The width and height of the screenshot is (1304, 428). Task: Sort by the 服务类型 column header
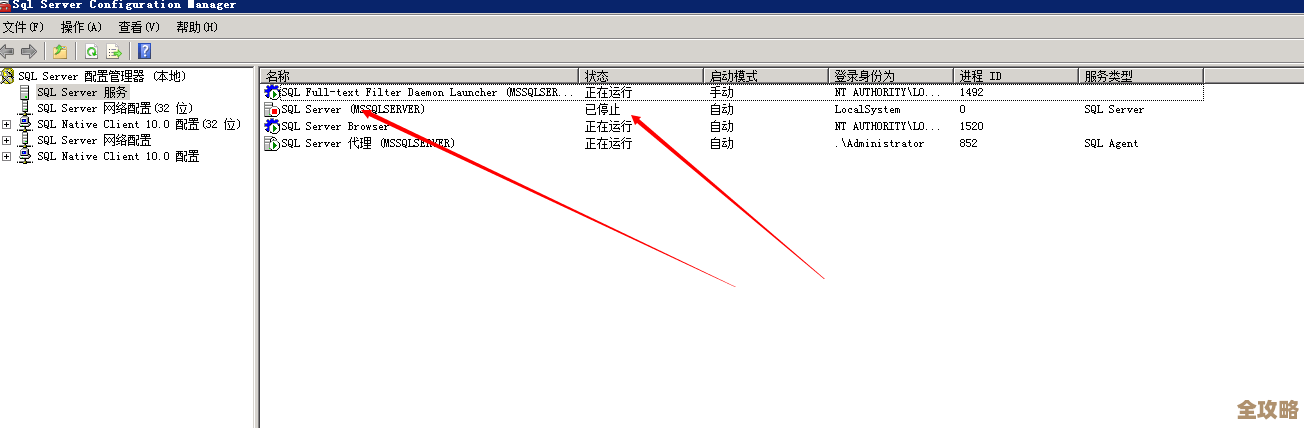coord(1140,76)
